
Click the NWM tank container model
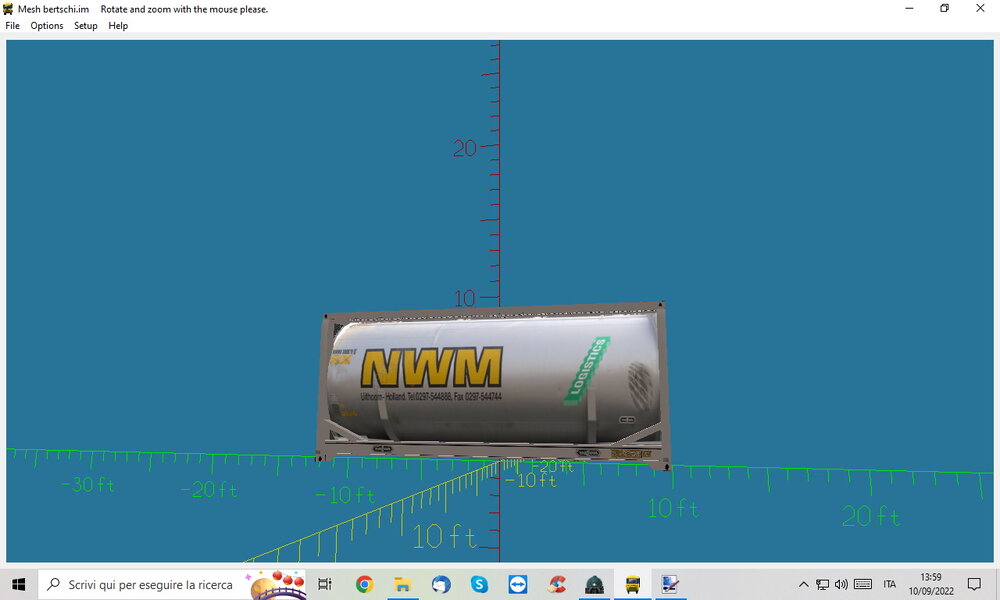[x=494, y=386]
